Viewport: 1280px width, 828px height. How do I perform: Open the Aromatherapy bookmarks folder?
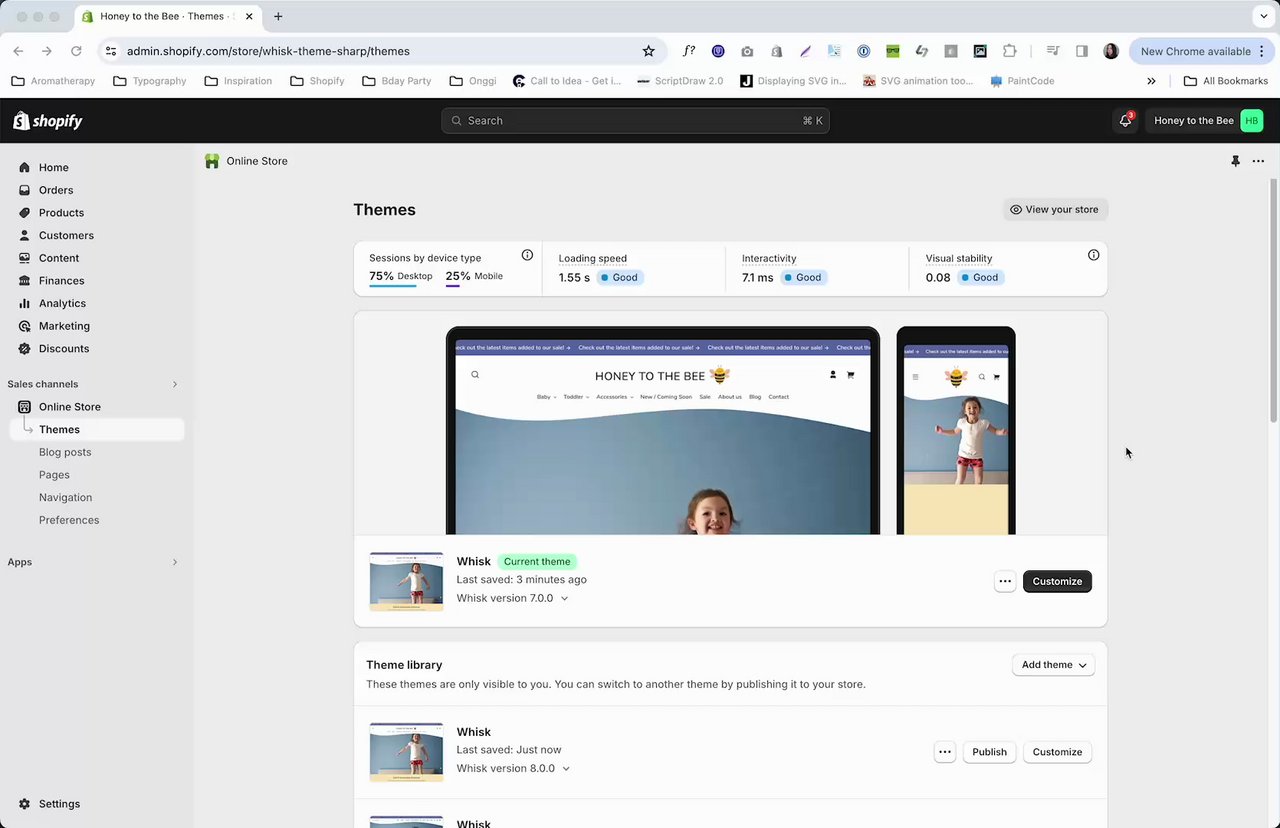click(53, 81)
